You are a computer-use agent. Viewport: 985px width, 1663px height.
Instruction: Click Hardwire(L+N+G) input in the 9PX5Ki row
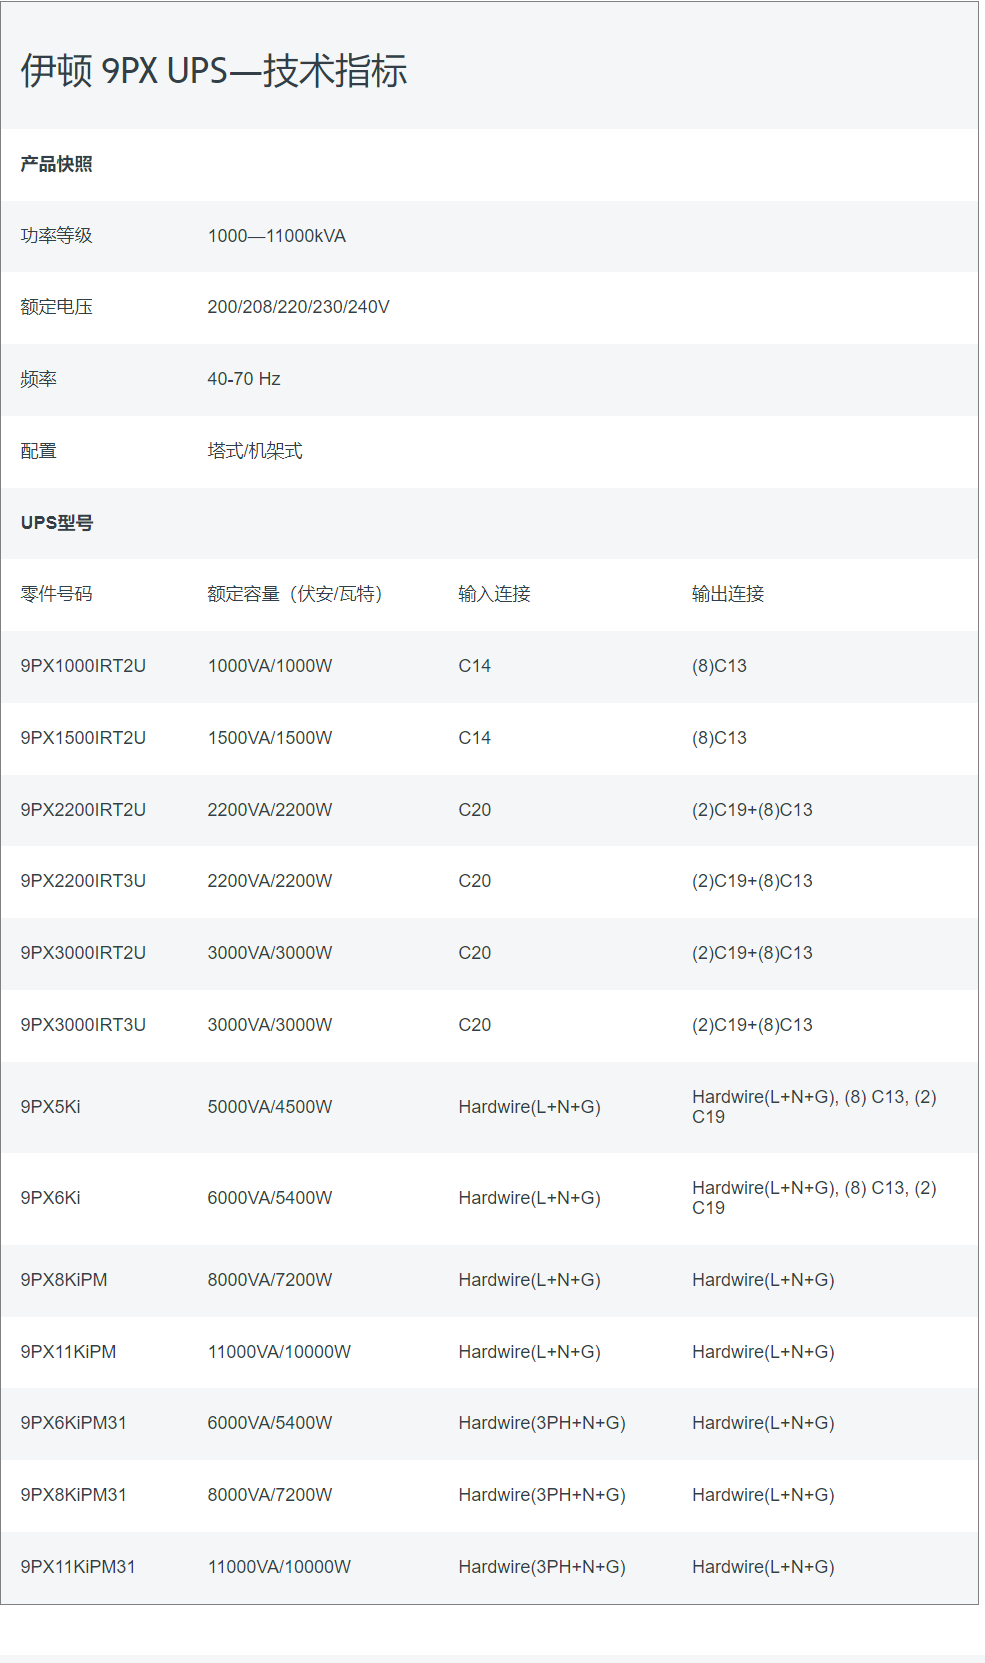530,1107
